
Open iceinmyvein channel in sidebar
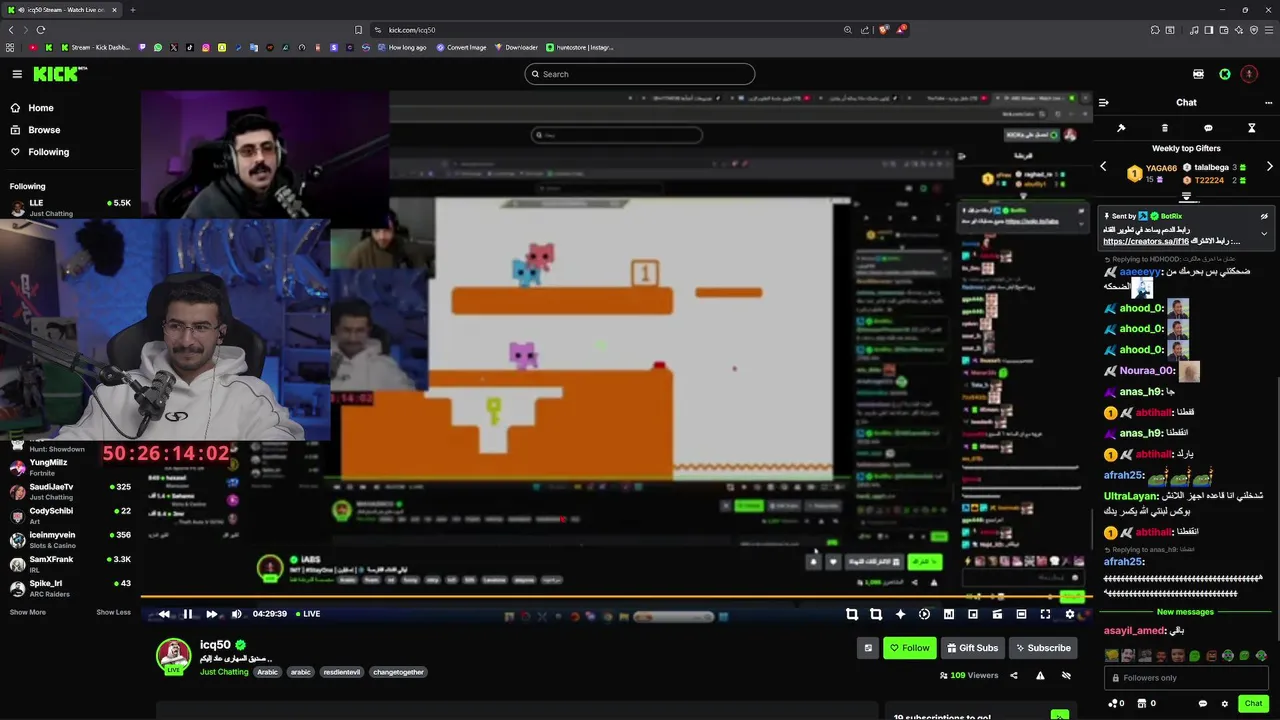[70, 540]
